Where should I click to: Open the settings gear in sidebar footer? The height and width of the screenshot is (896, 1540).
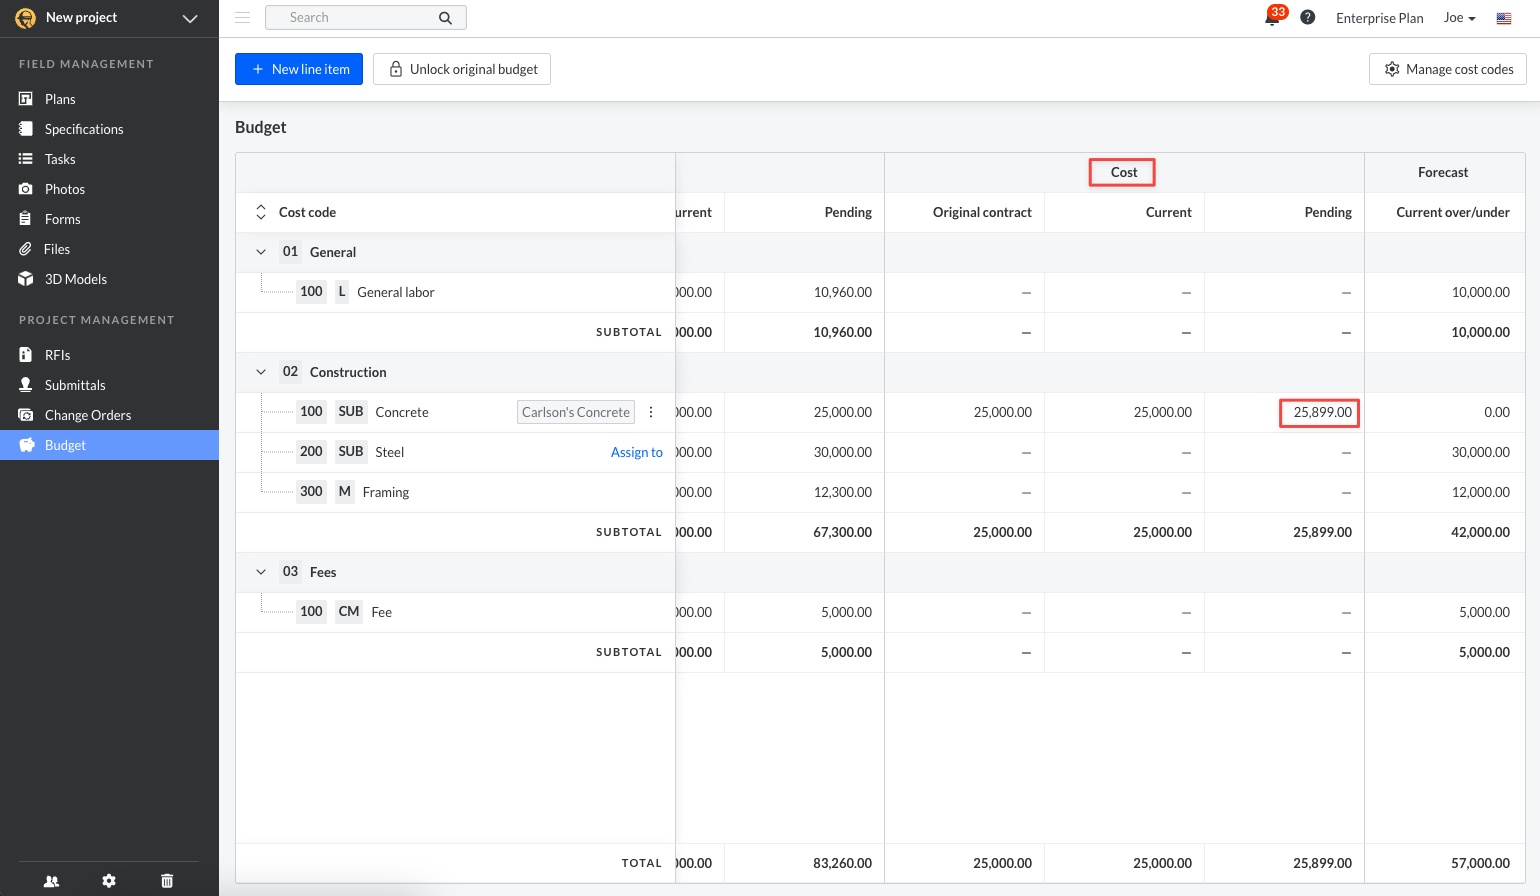click(109, 881)
